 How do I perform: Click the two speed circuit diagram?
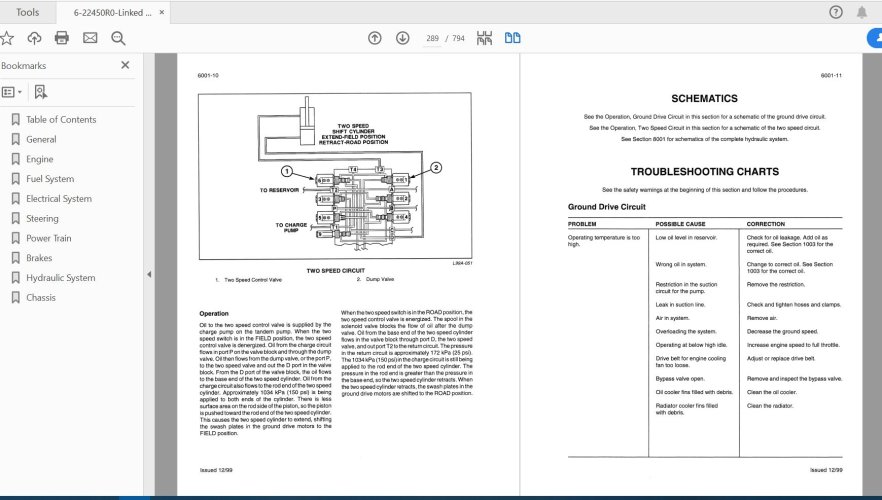pos(335,176)
